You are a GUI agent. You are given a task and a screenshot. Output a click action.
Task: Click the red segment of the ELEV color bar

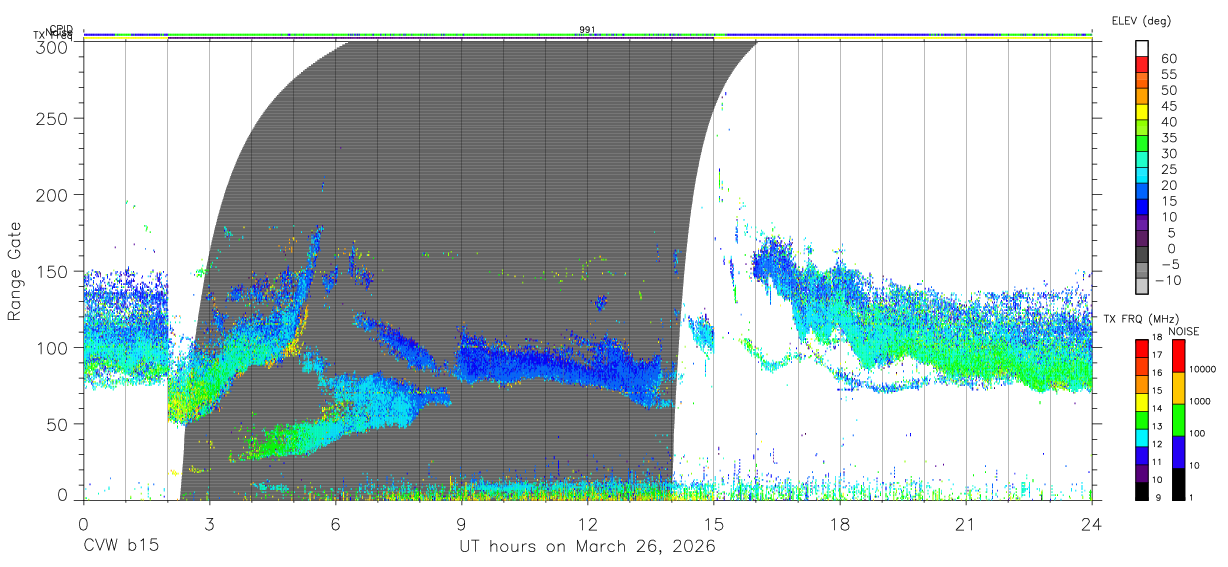point(1143,63)
